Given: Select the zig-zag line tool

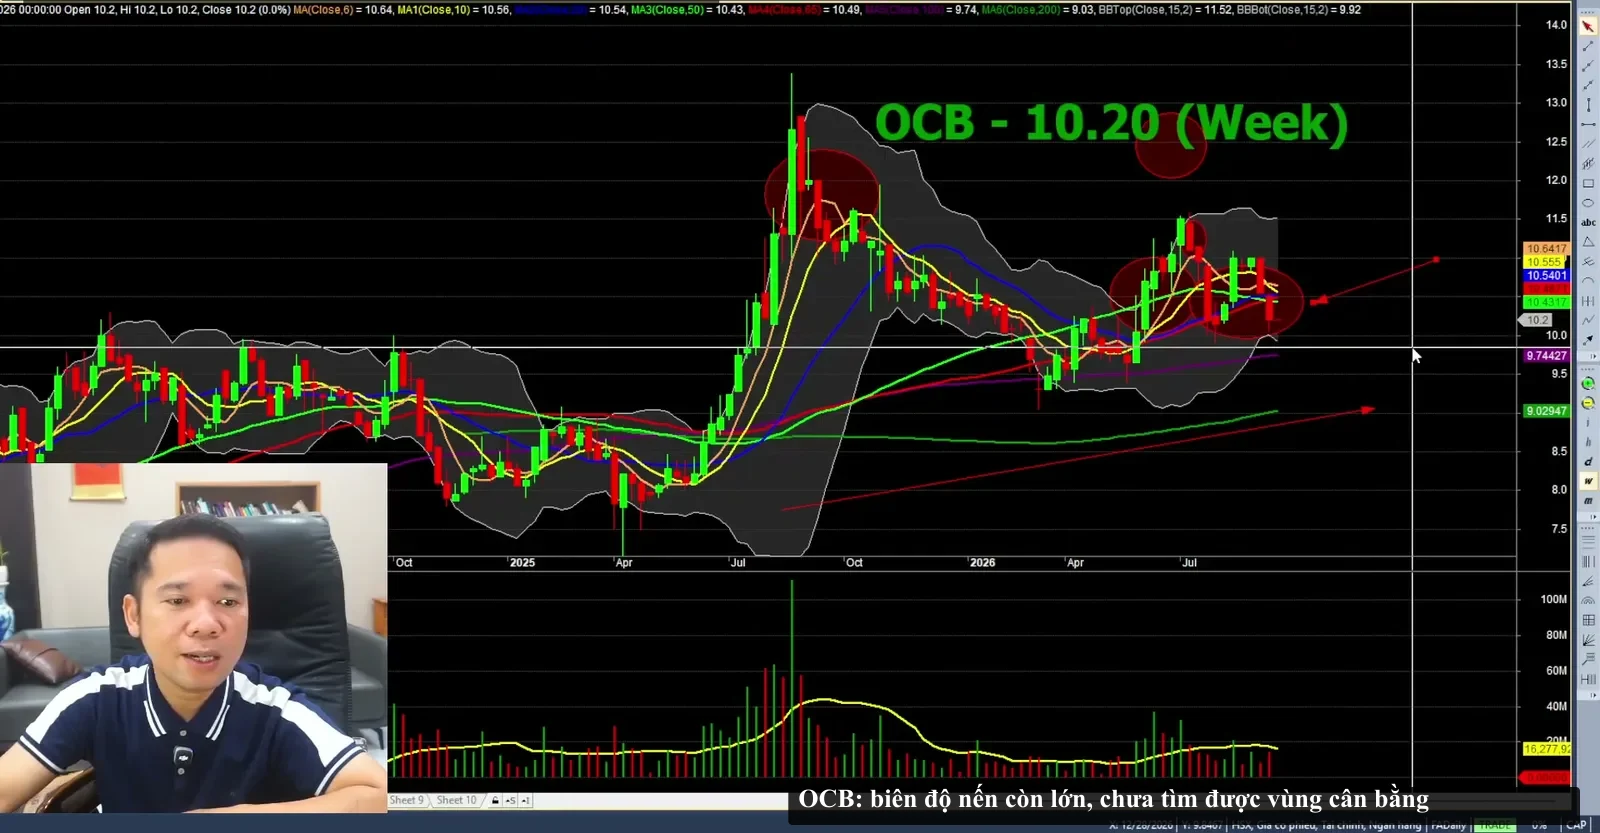Looking at the screenshot, I should pos(1588,321).
